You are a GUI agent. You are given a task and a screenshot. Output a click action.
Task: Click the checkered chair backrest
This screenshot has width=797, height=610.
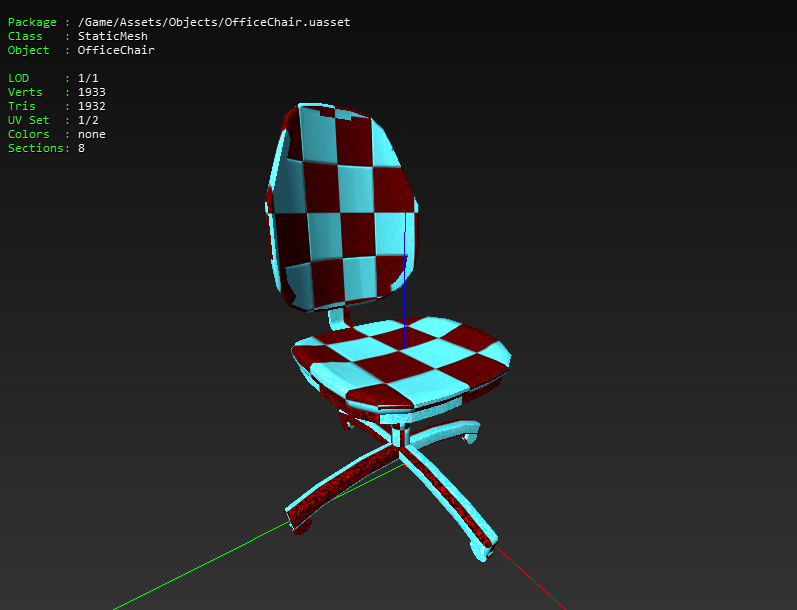[341, 207]
